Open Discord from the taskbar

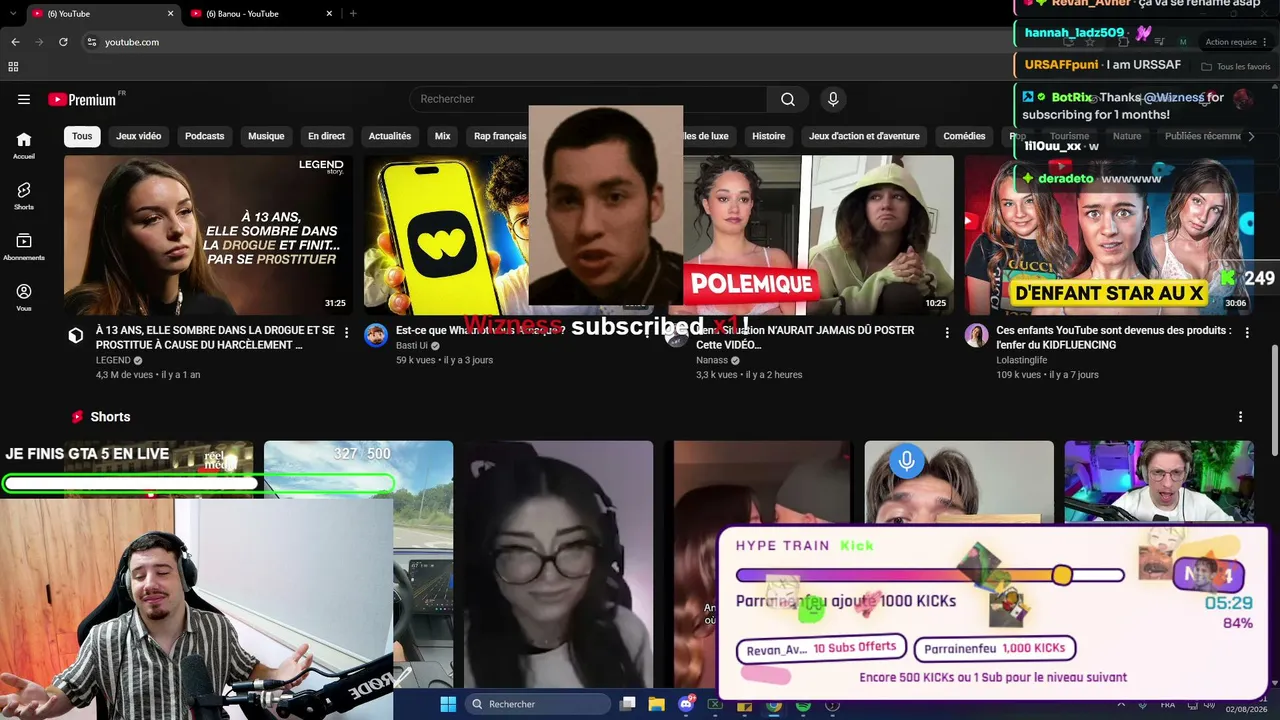pyautogui.click(x=686, y=704)
